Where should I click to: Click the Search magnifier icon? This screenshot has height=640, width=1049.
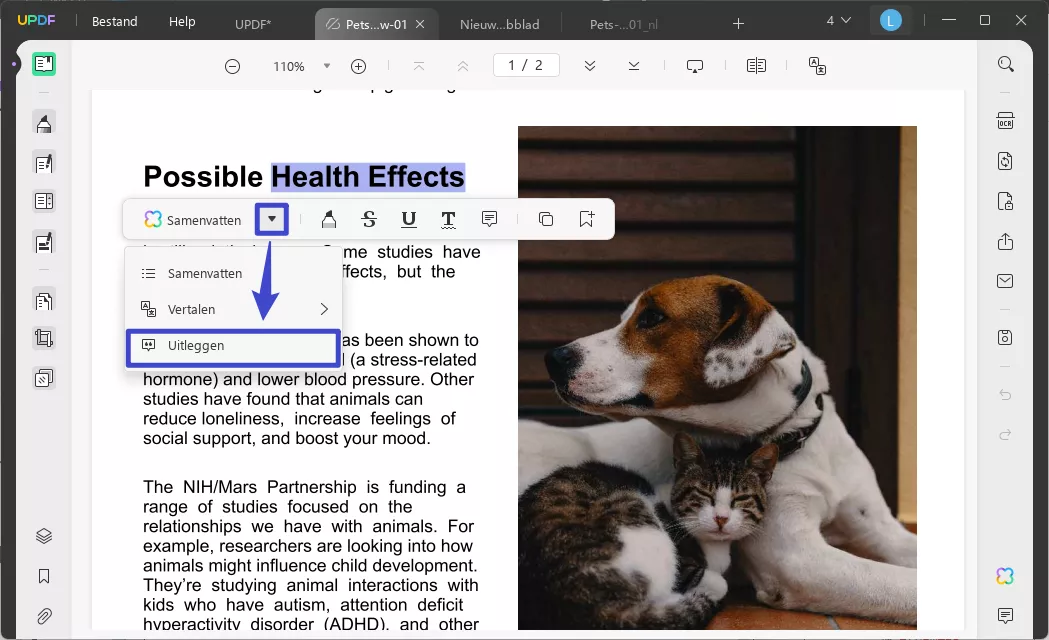(x=1006, y=64)
